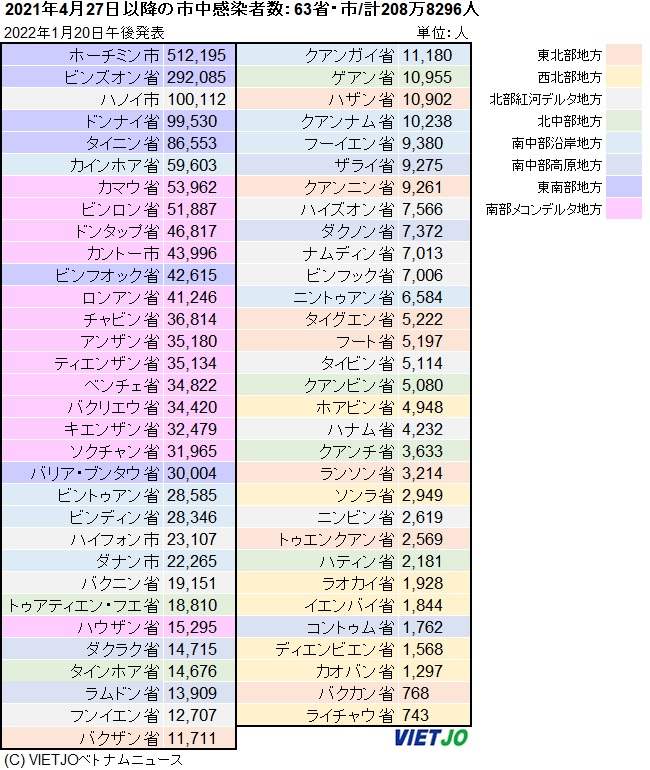Click the value 9,380
The image size is (650, 770).
(x=422, y=143)
